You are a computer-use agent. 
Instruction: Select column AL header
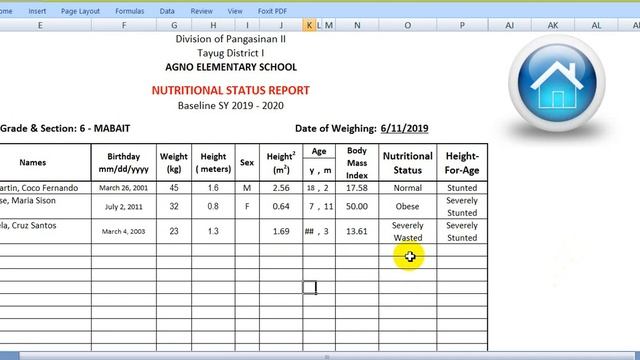point(596,25)
